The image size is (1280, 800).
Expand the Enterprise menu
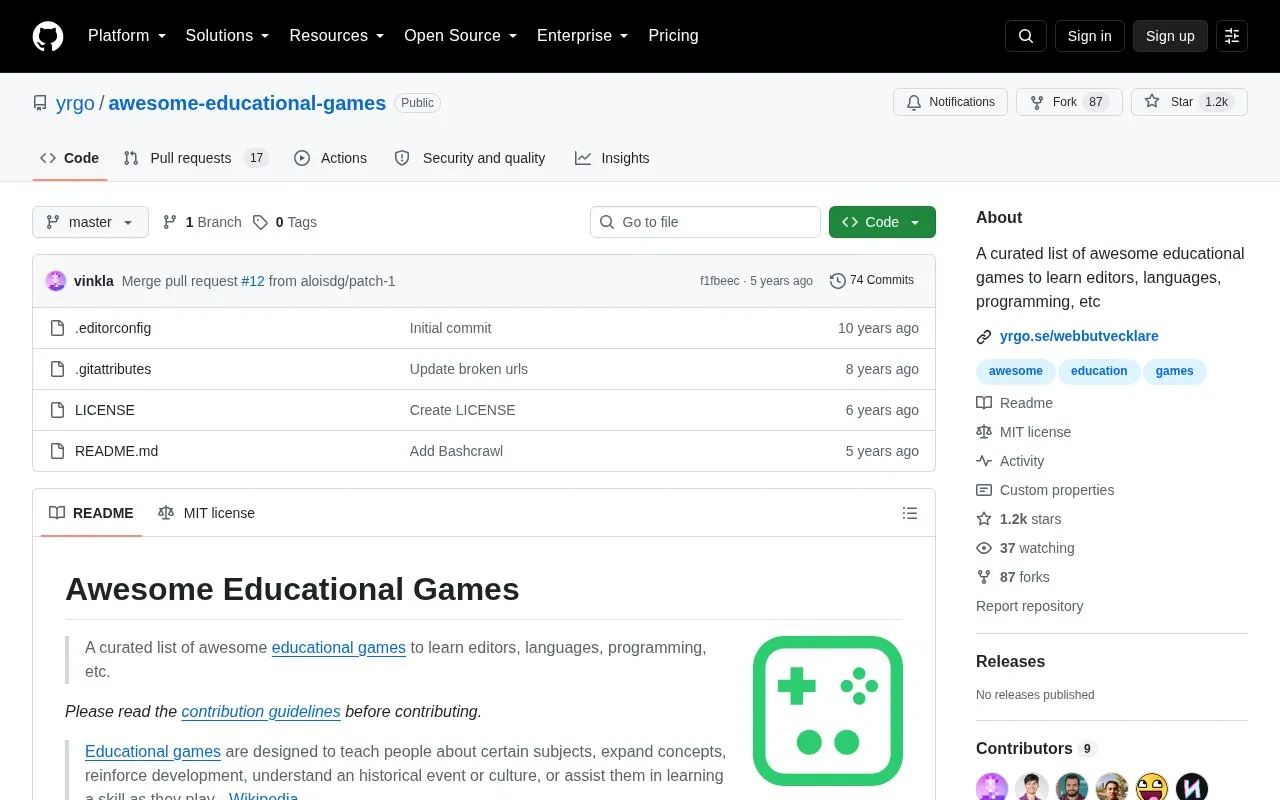[x=582, y=36]
